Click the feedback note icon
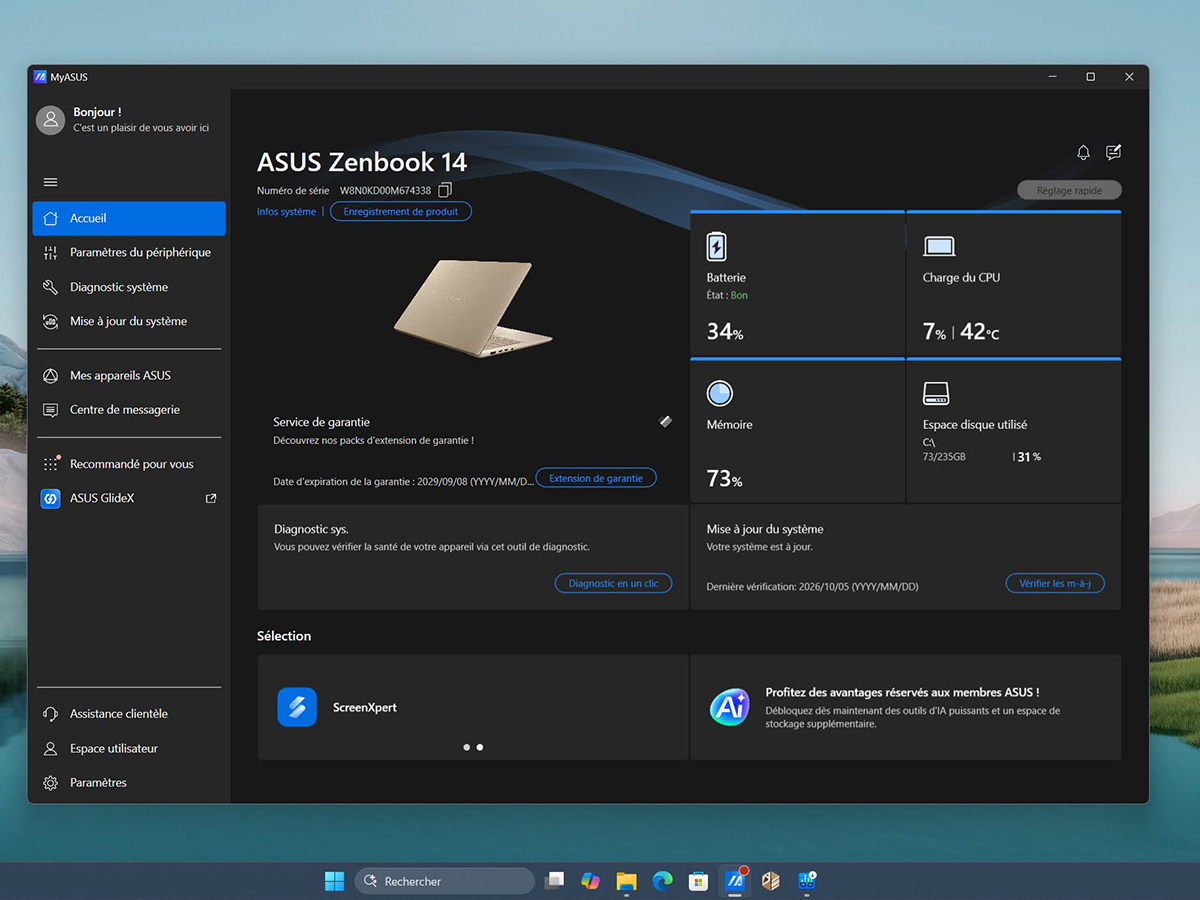This screenshot has height=900, width=1200. tap(1113, 152)
